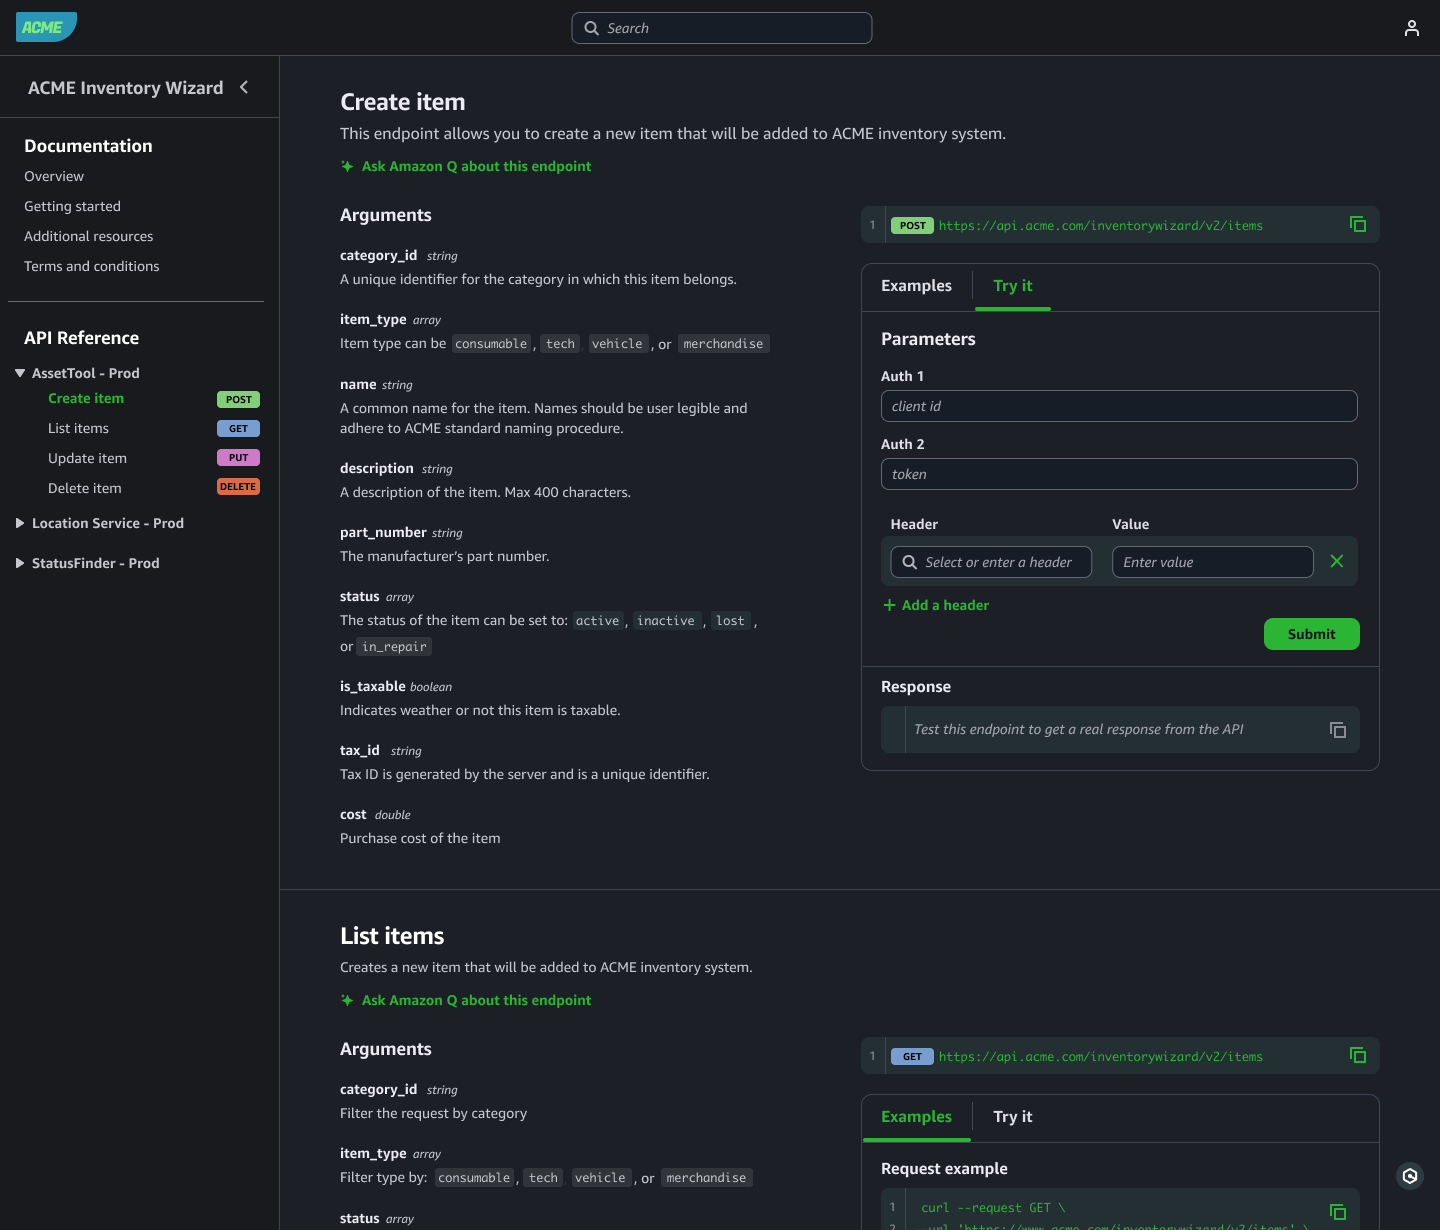The height and width of the screenshot is (1230, 1440).
Task: Click the sparkle icon under Create item
Action: click(347, 166)
